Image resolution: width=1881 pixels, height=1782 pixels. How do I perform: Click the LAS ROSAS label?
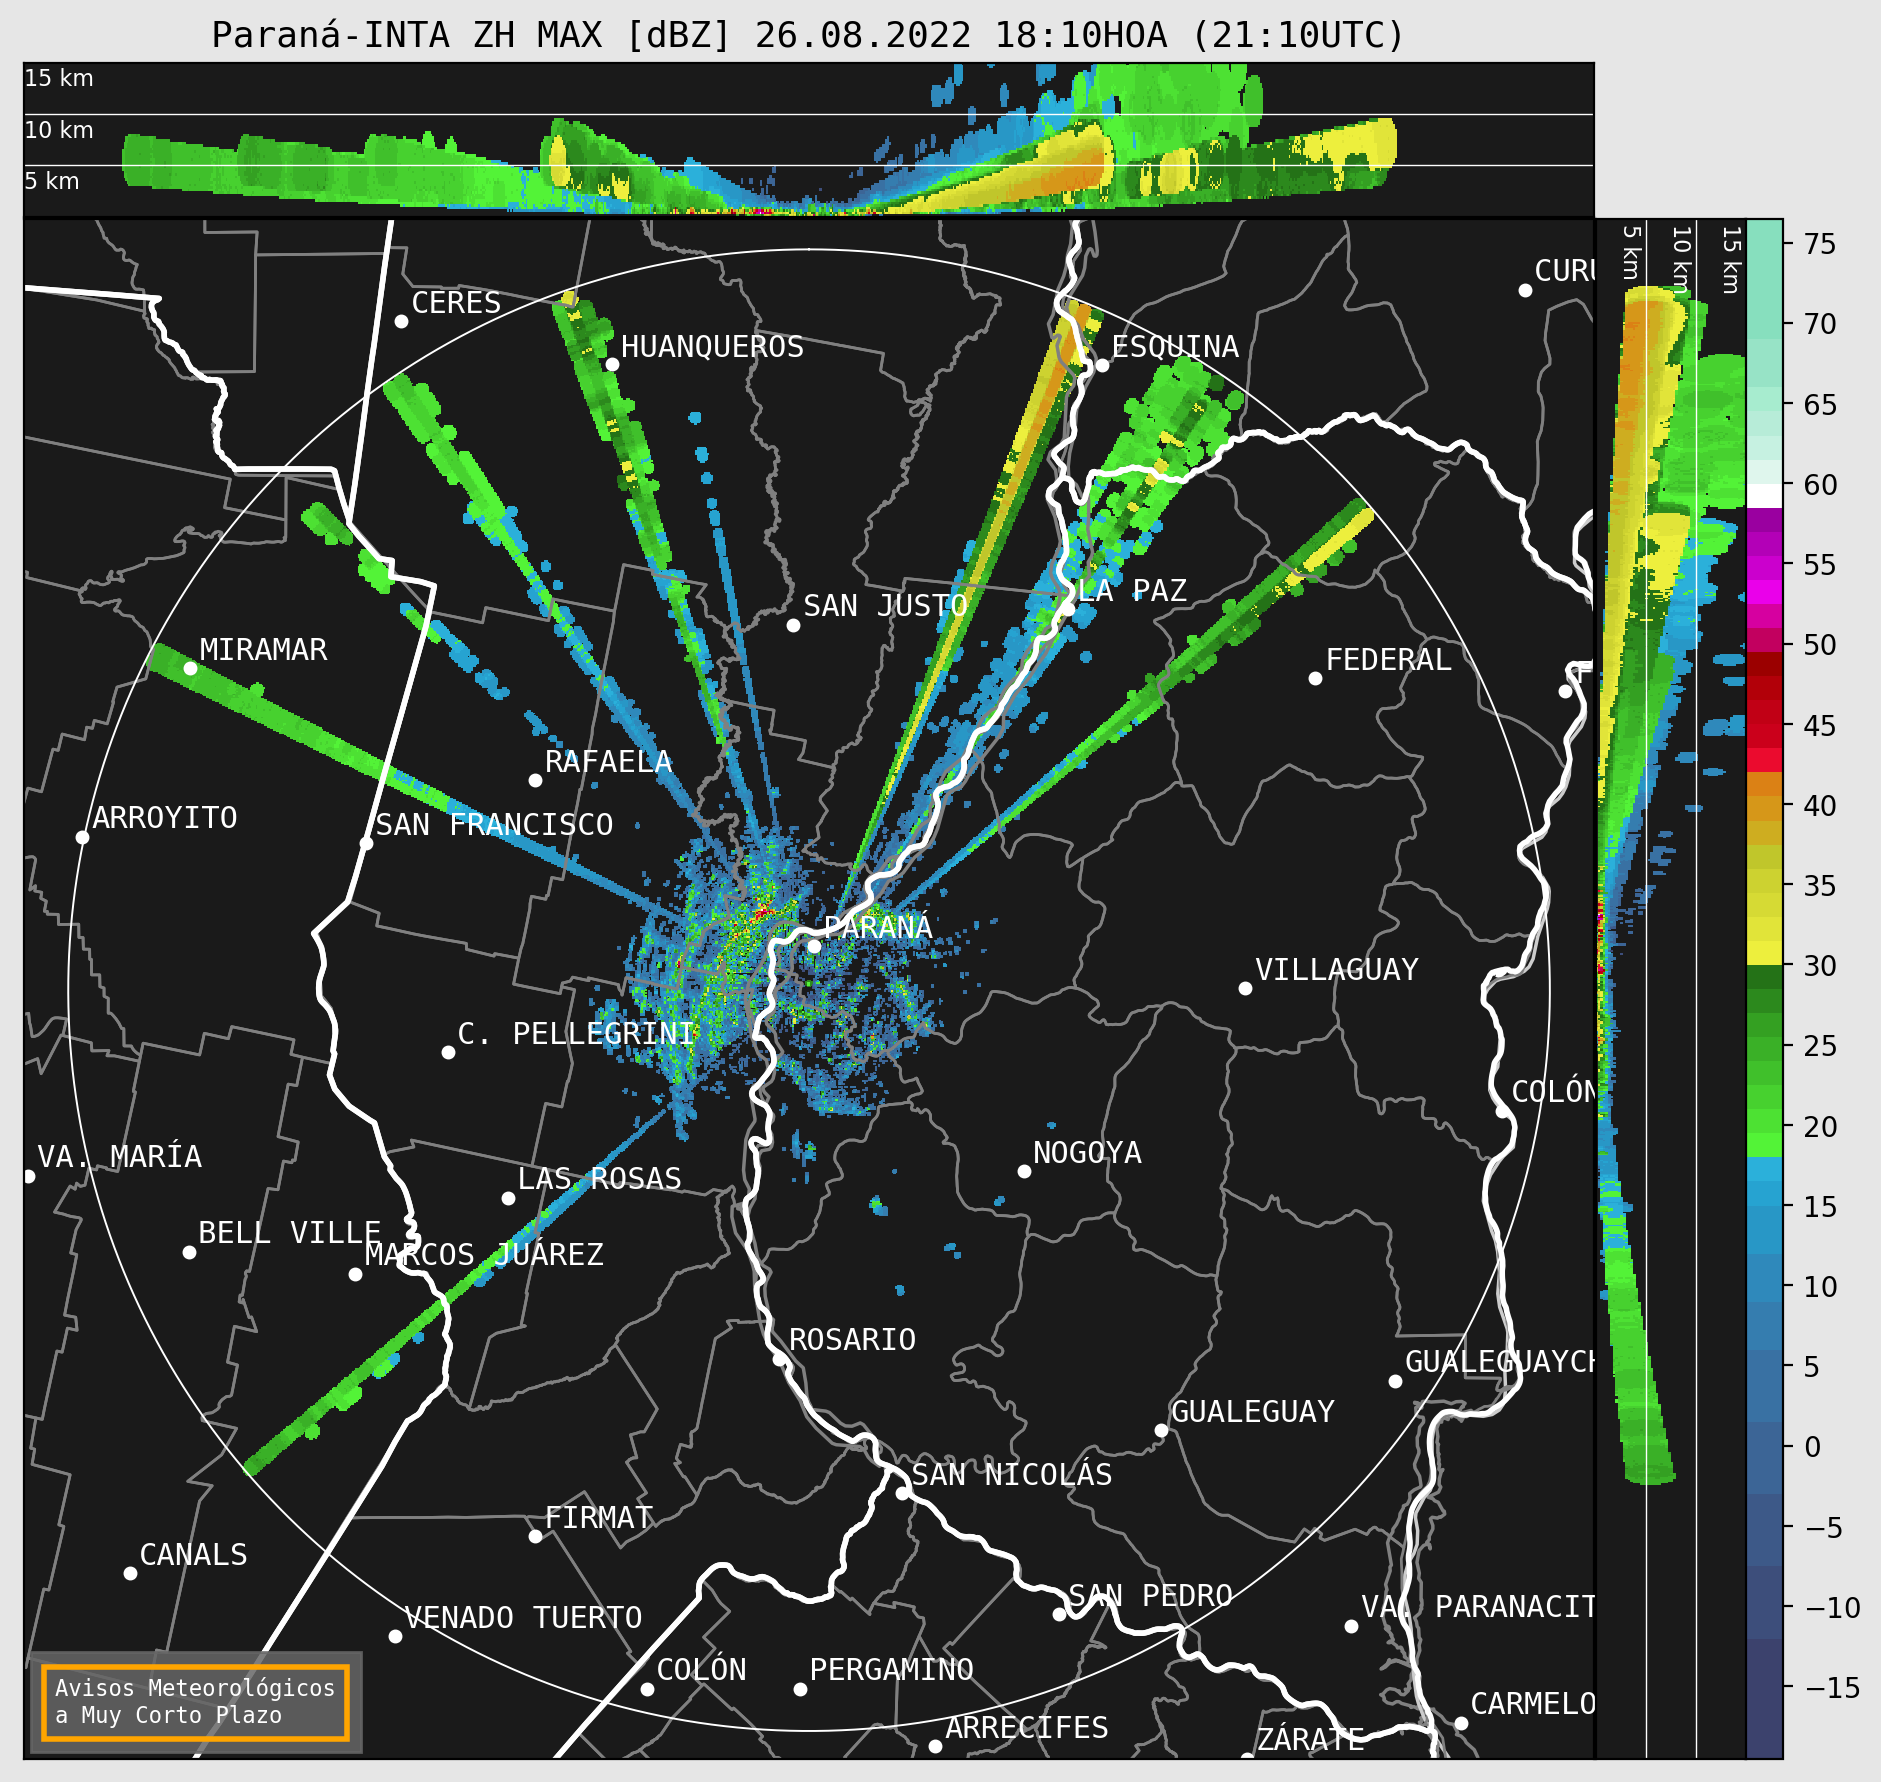click(x=599, y=1179)
